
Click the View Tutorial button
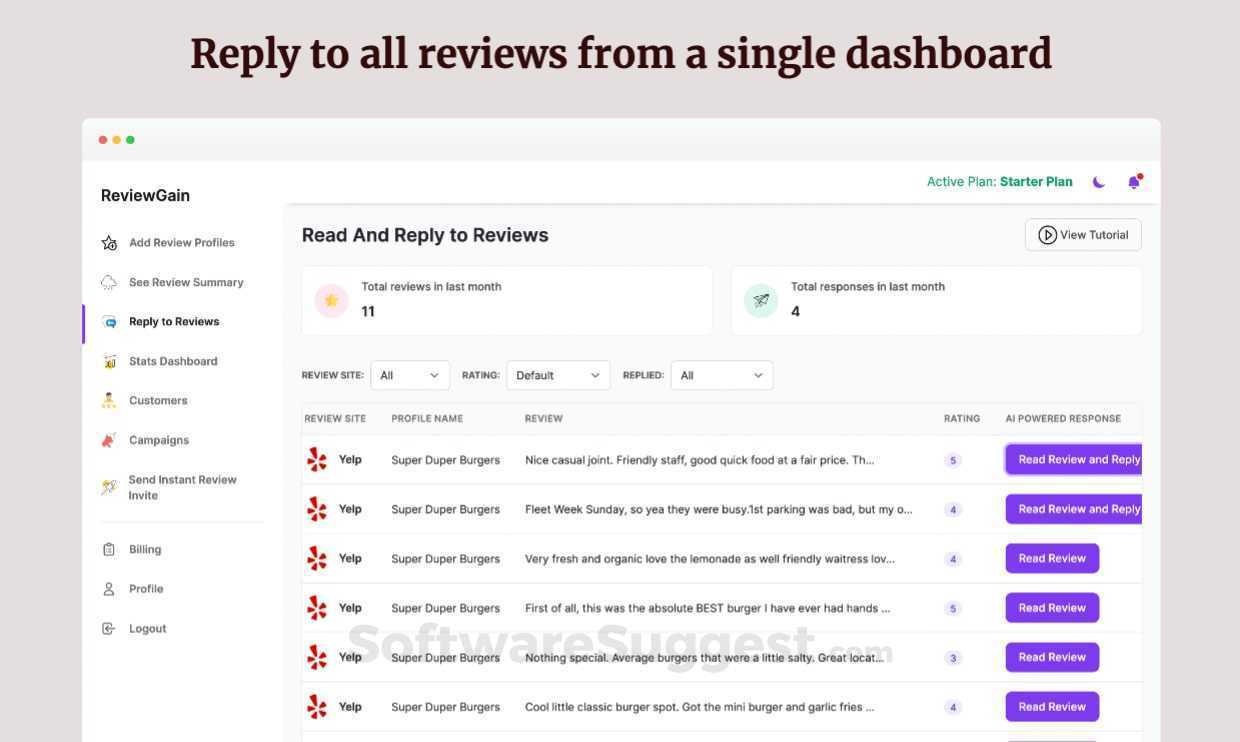(1083, 234)
